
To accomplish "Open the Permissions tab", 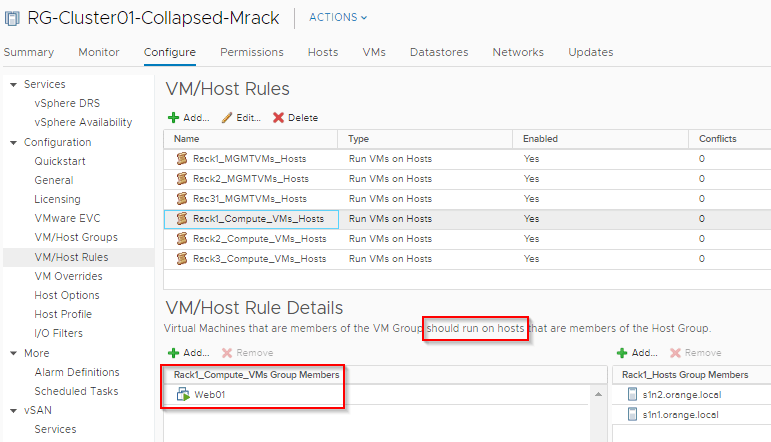I will (252, 52).
